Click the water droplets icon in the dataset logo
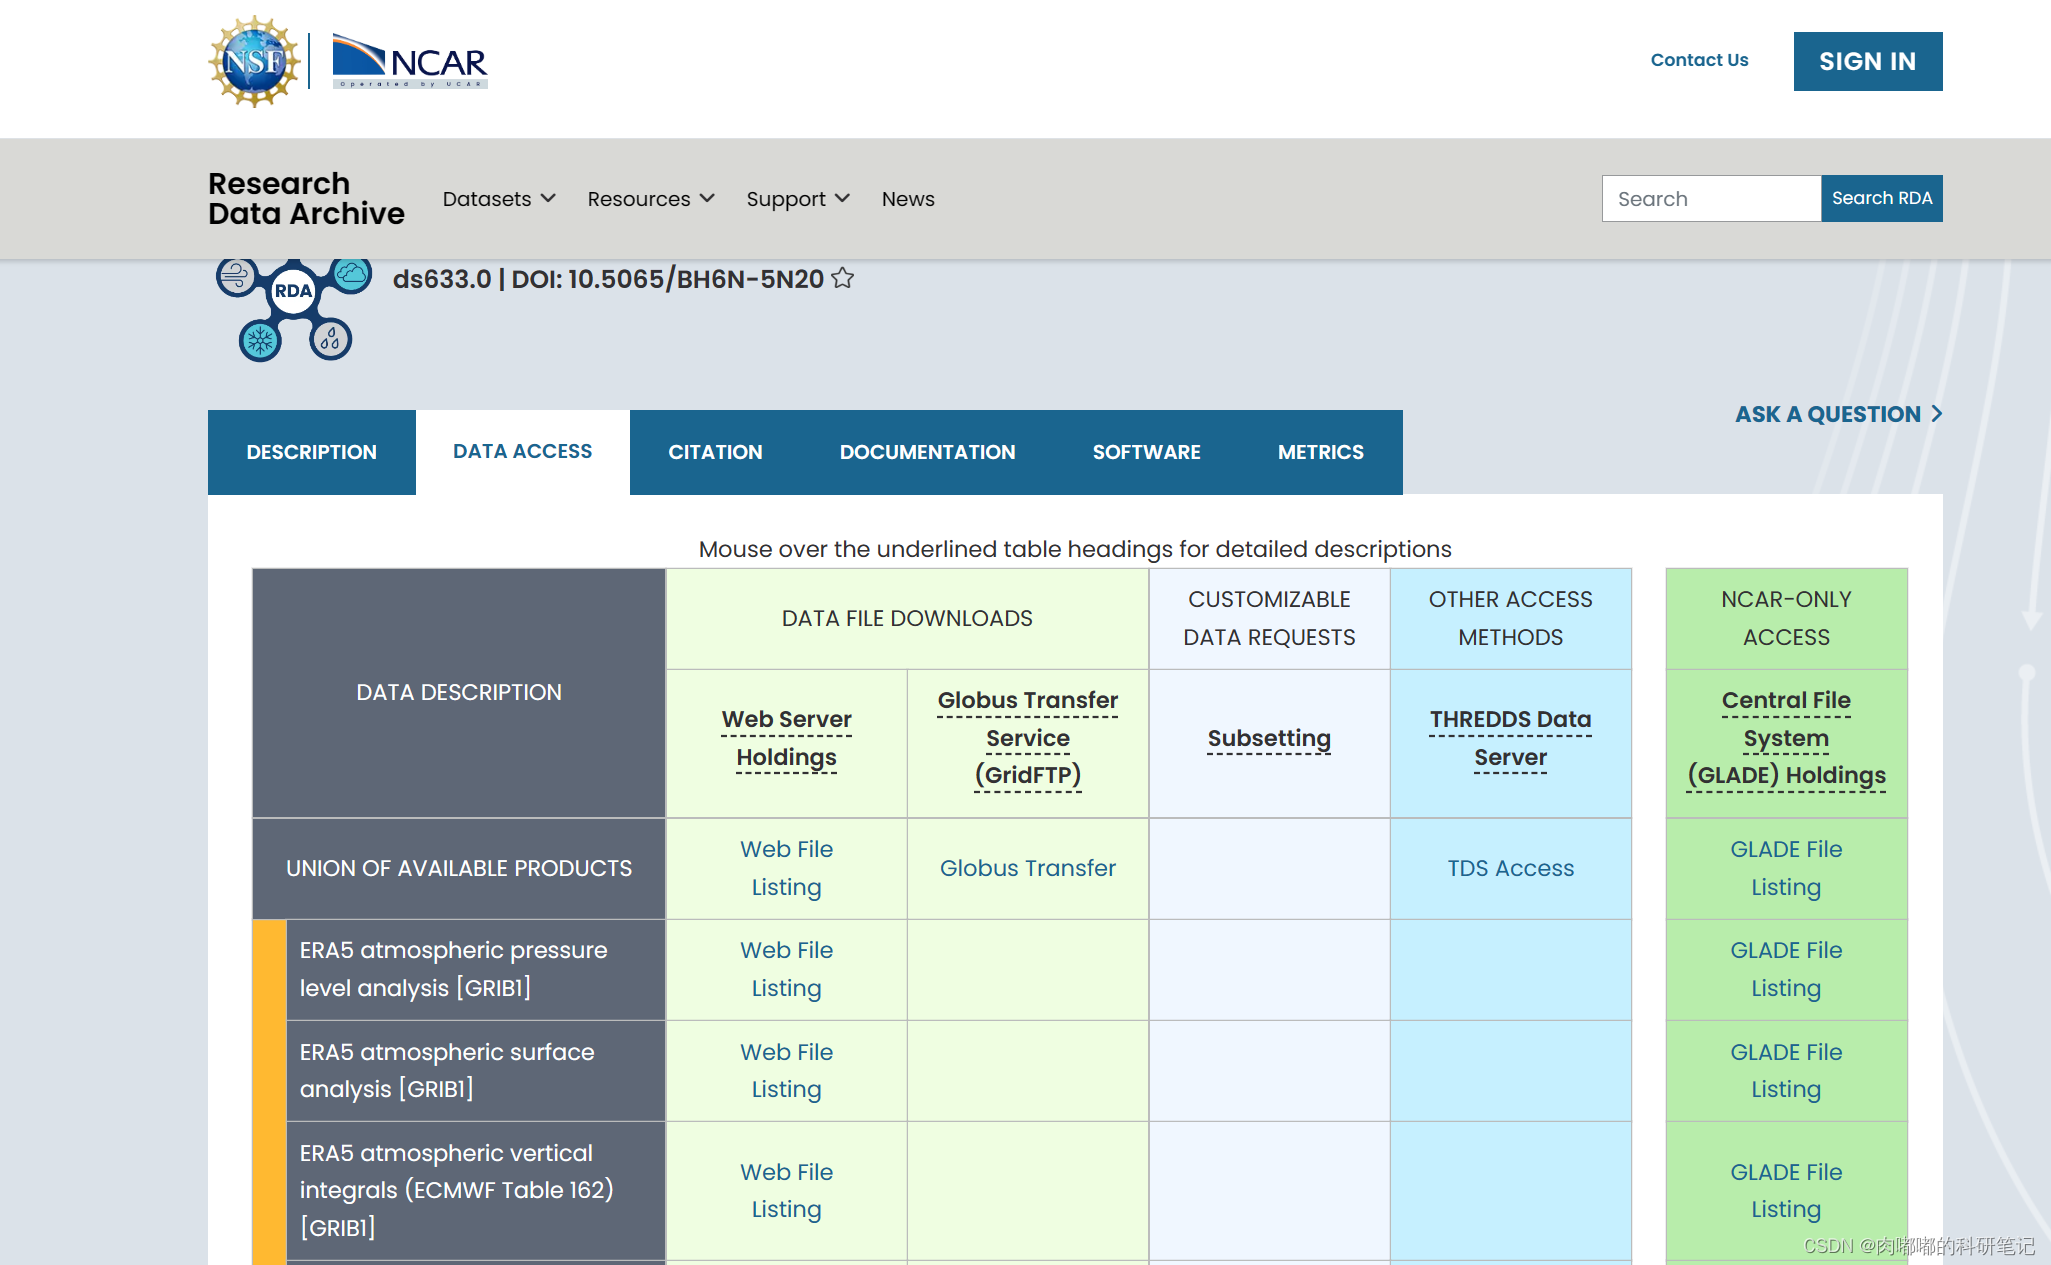 tap(330, 340)
